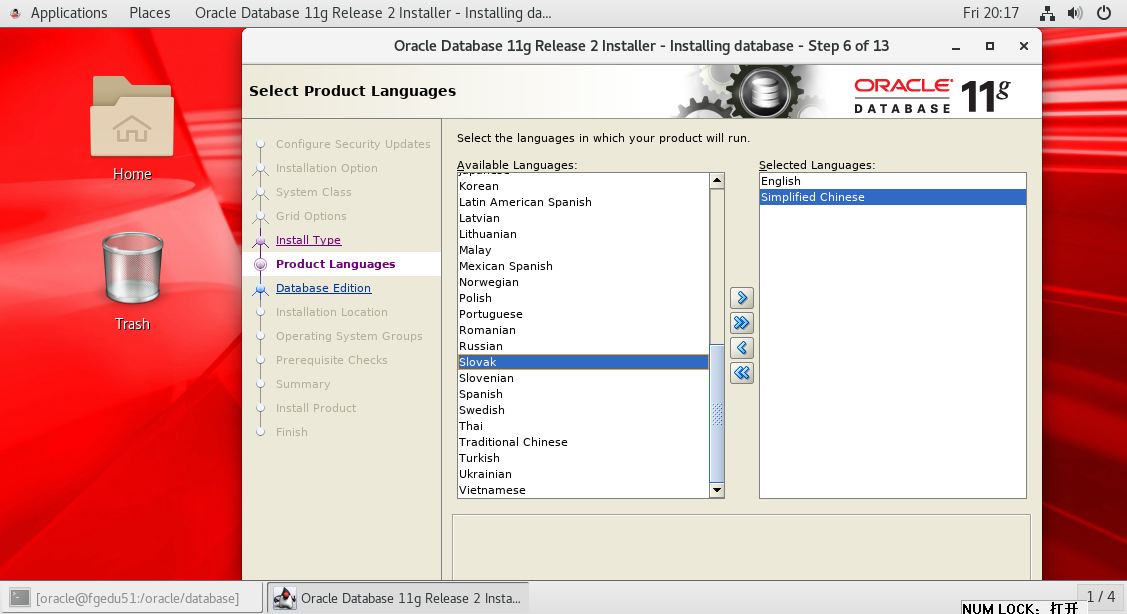Image resolution: width=1127 pixels, height=614 pixels.
Task: Click the up arrow of the Available Languages scrollbar
Action: click(717, 180)
